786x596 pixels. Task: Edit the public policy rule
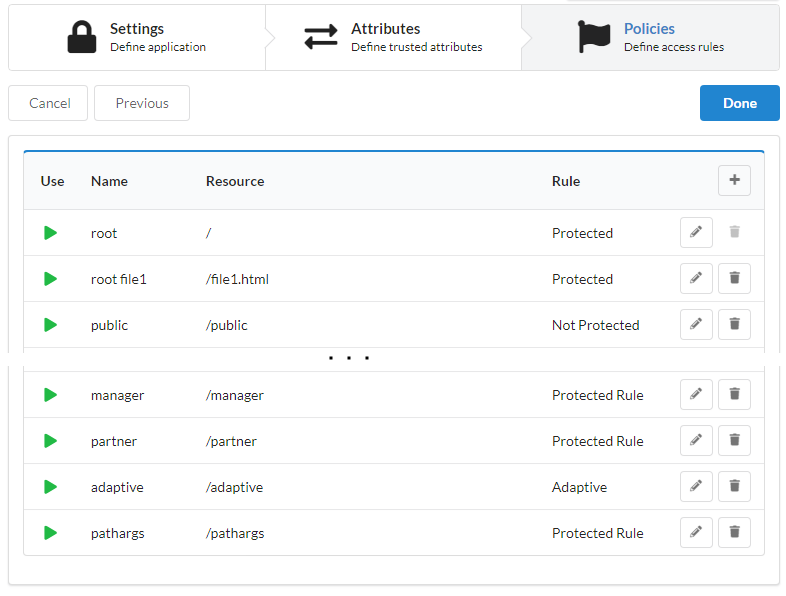coord(696,324)
